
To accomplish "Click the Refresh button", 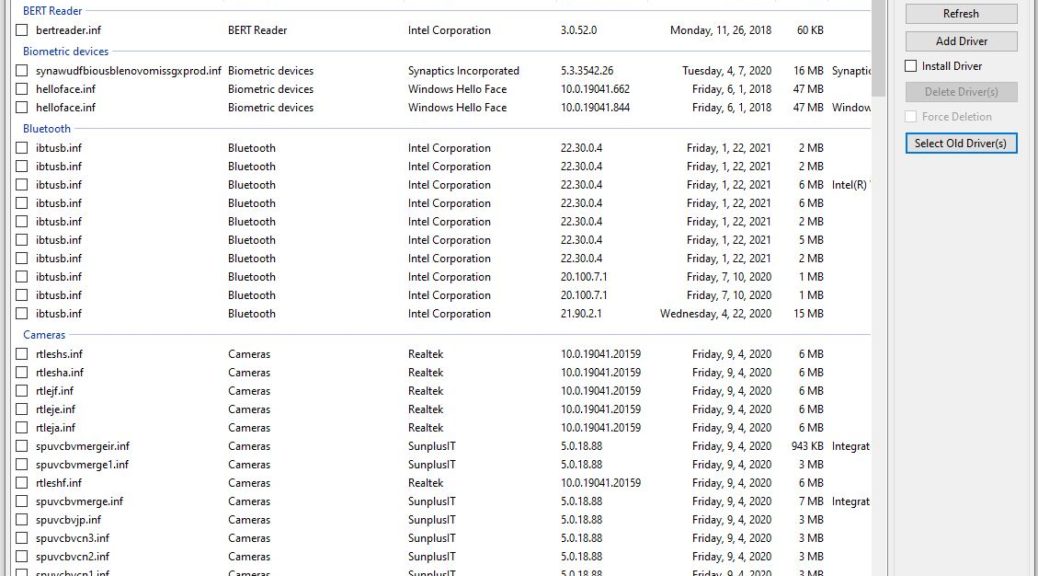I will 961,13.
